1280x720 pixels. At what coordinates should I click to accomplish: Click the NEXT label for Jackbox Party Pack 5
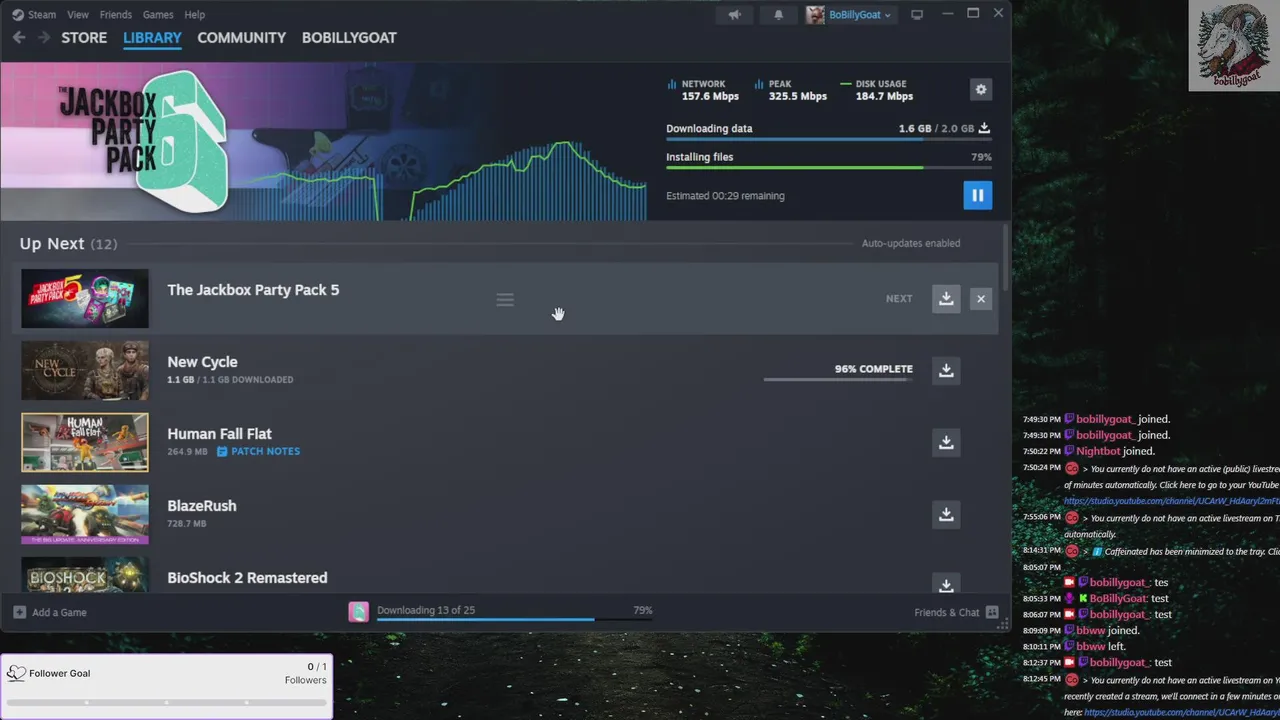click(x=899, y=299)
